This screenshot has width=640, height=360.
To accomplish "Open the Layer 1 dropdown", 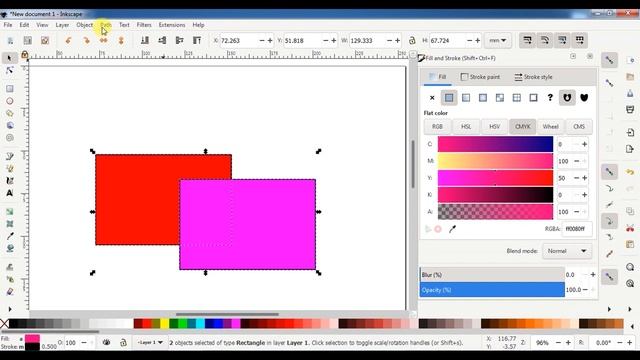I will point(150,342).
